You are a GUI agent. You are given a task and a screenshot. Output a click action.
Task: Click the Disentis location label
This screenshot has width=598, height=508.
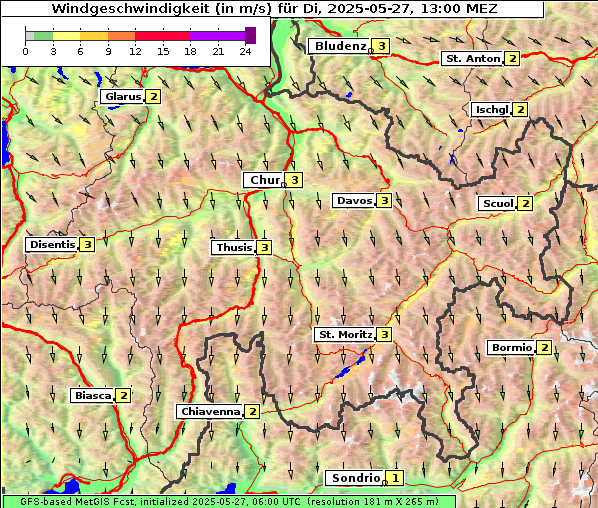52,245
